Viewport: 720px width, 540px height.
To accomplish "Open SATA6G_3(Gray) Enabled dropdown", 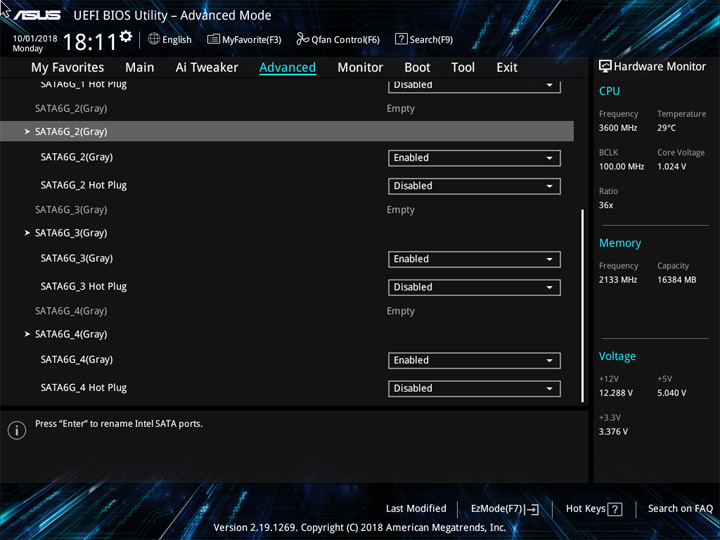I will pyautogui.click(x=474, y=259).
